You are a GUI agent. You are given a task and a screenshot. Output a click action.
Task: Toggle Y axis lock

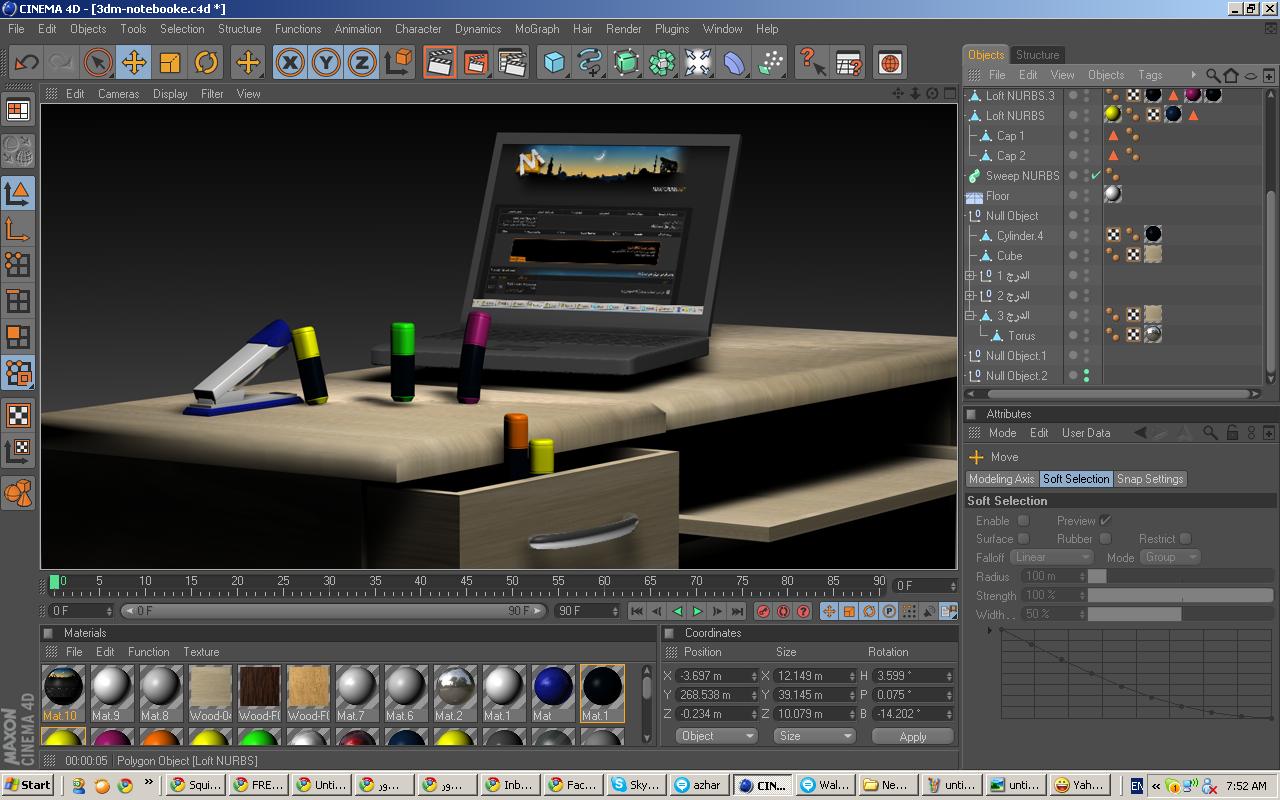click(x=326, y=63)
